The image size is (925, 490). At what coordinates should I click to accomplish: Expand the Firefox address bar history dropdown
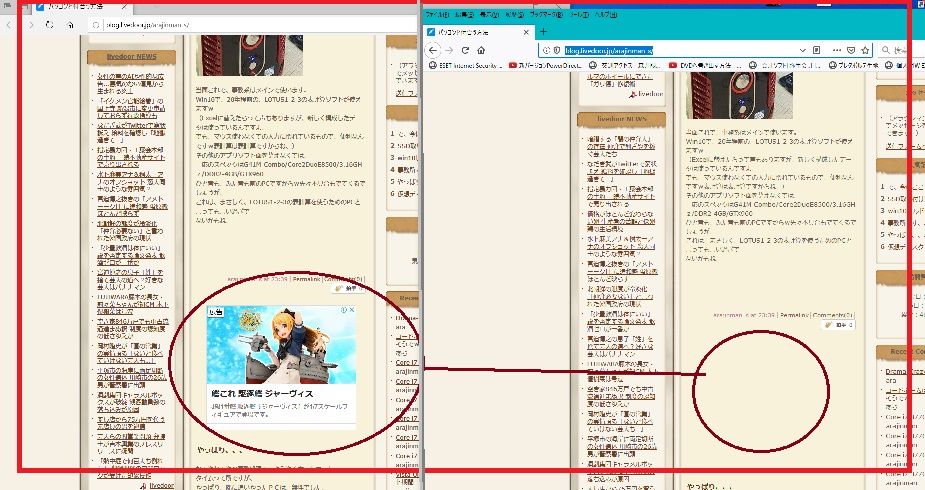pyautogui.click(x=802, y=51)
